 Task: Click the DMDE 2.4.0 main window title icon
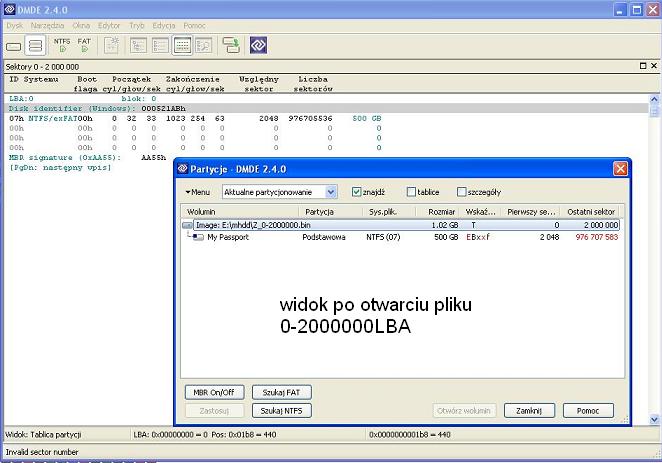coord(9,9)
